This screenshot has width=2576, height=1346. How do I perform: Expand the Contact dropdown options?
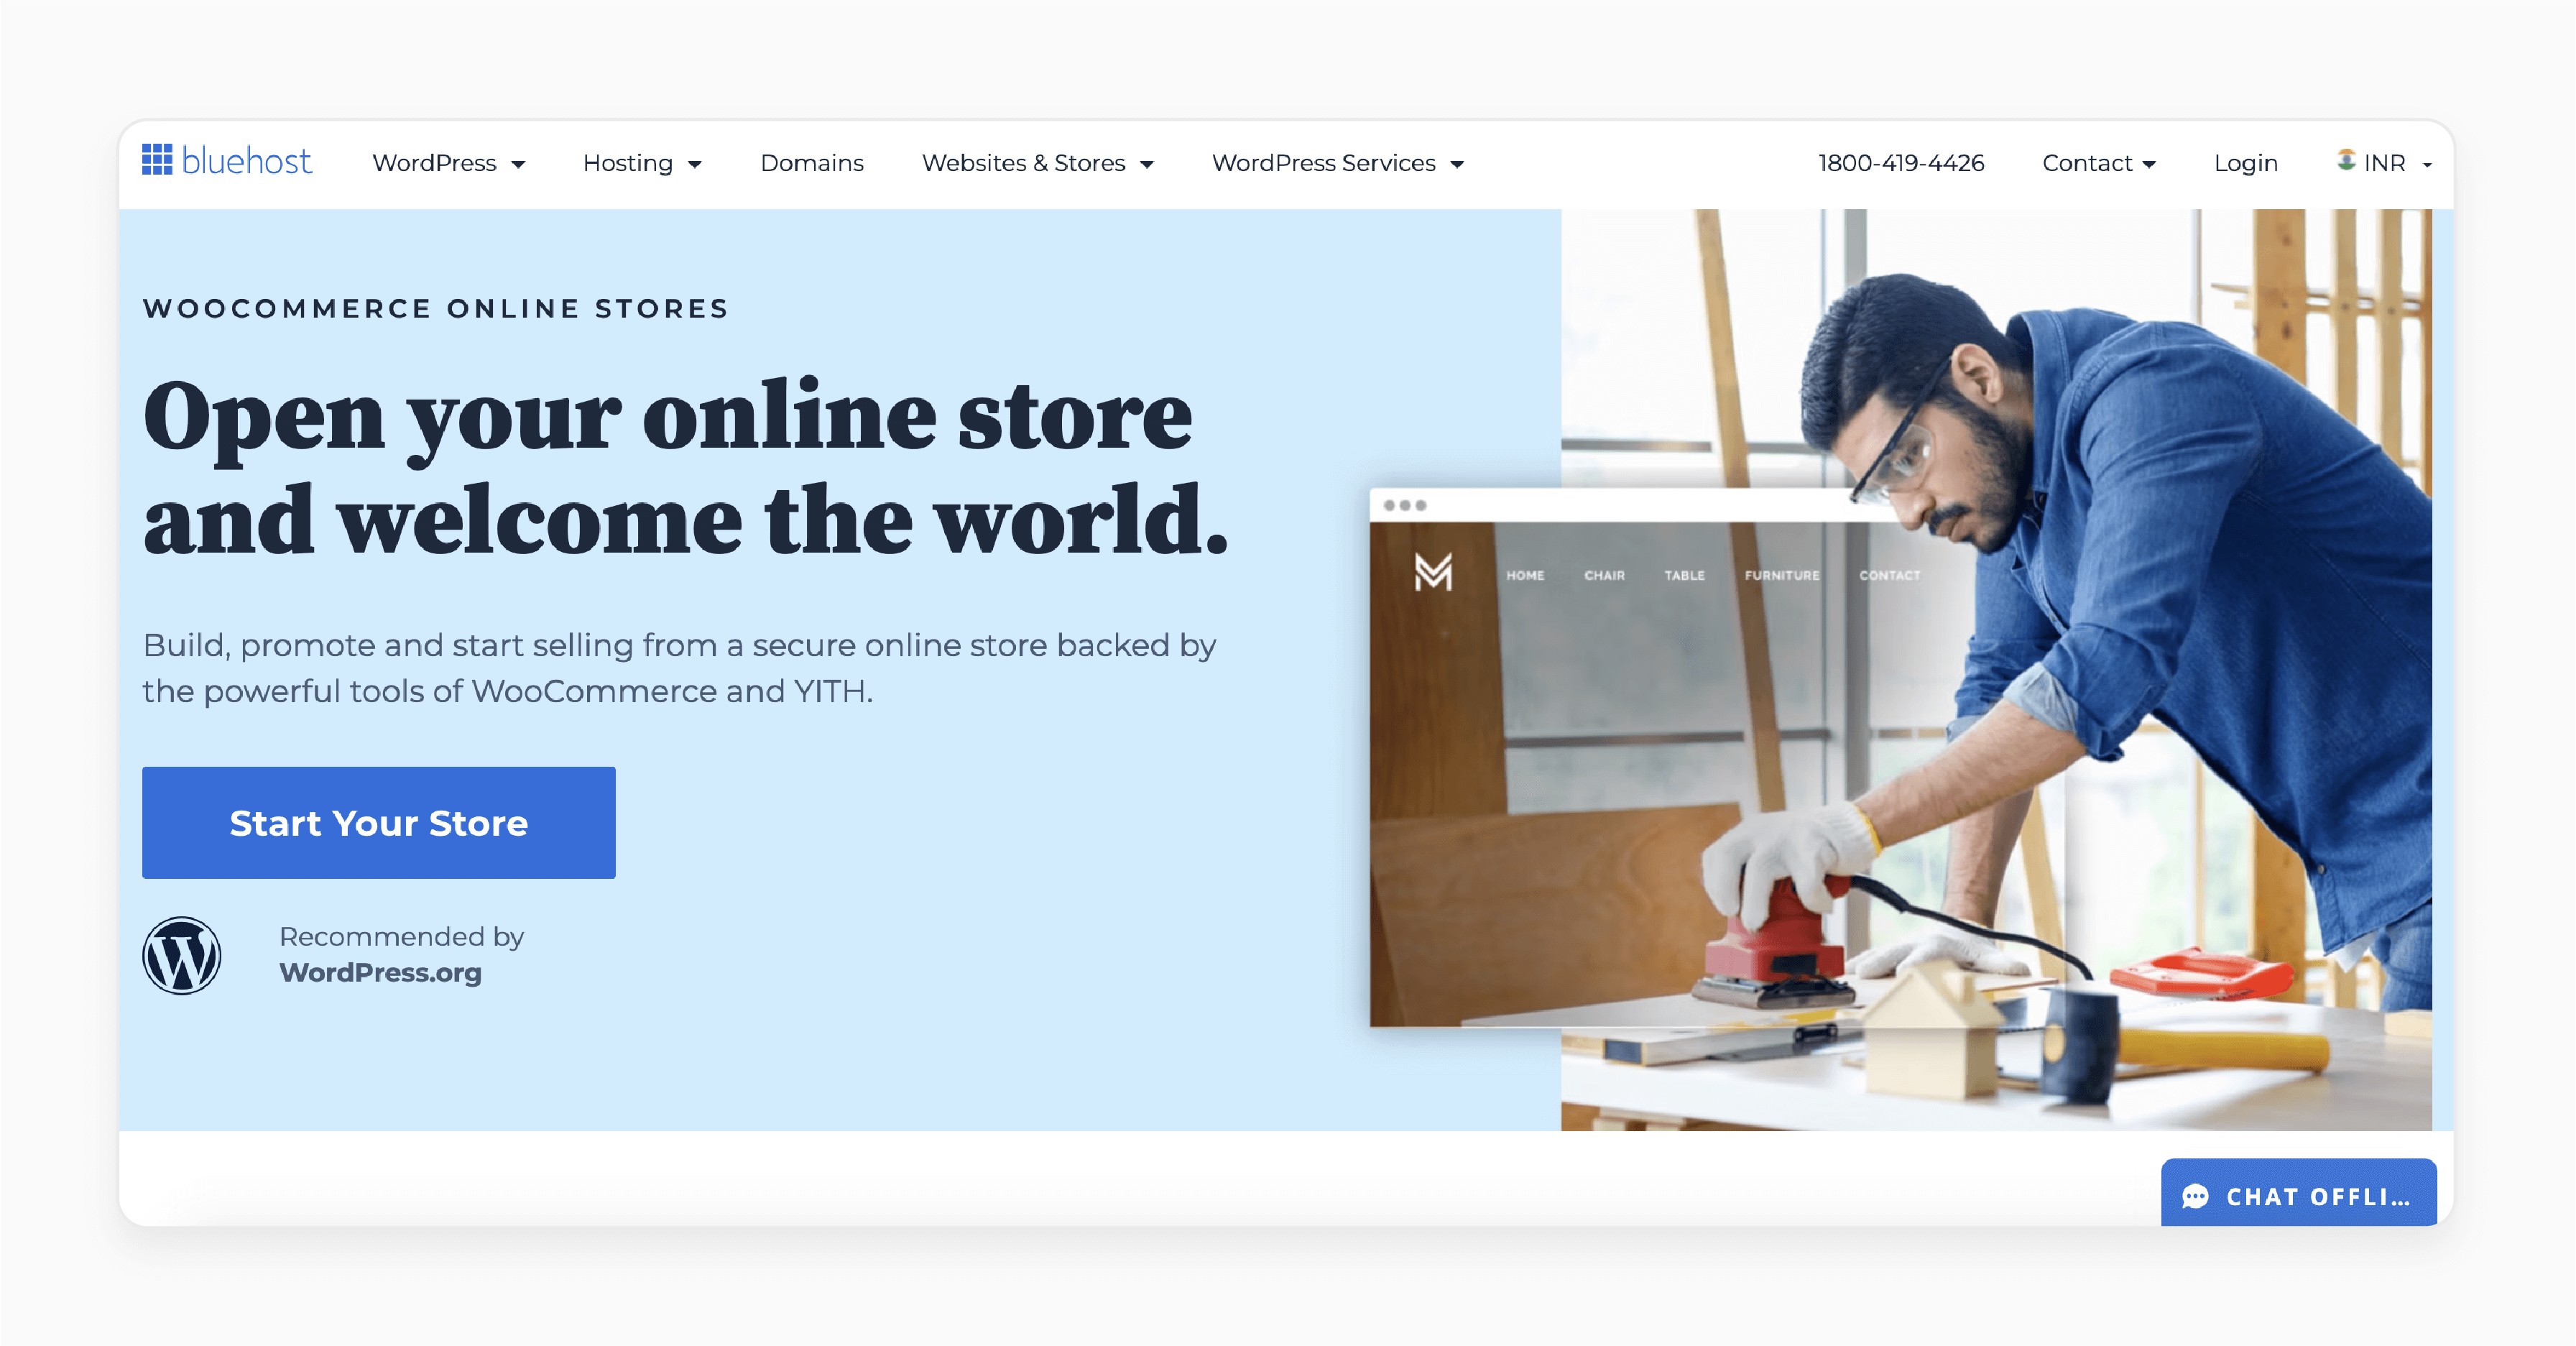pyautogui.click(x=2099, y=162)
